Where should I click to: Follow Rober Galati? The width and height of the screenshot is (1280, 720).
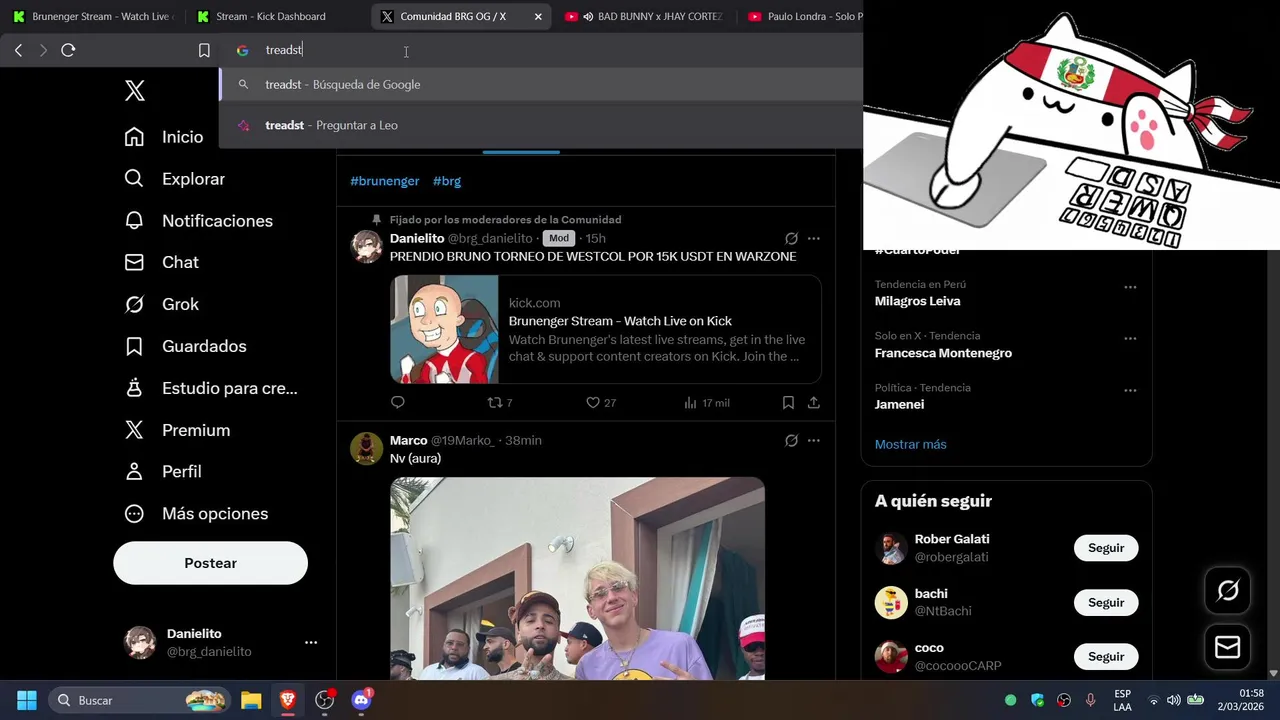click(x=1106, y=548)
